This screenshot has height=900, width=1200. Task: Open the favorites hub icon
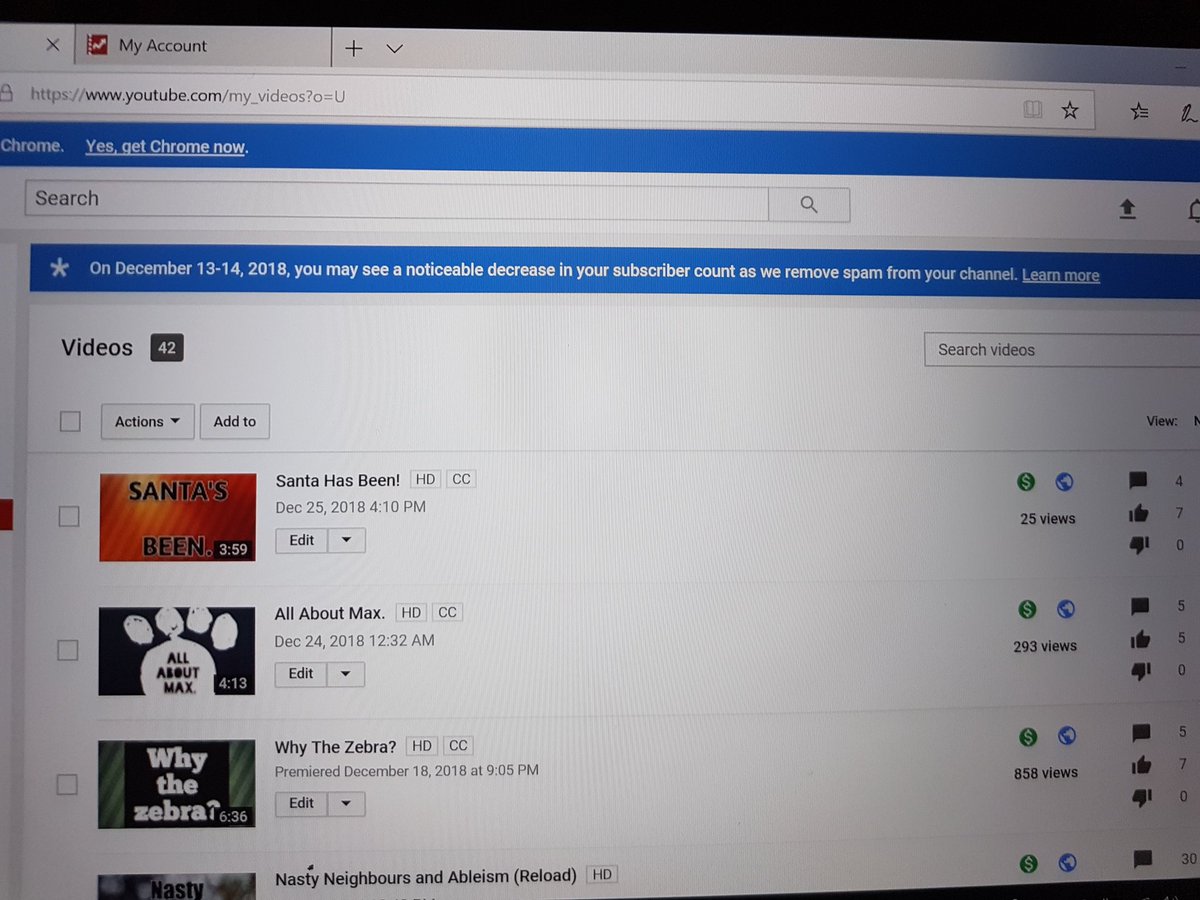tap(1139, 112)
